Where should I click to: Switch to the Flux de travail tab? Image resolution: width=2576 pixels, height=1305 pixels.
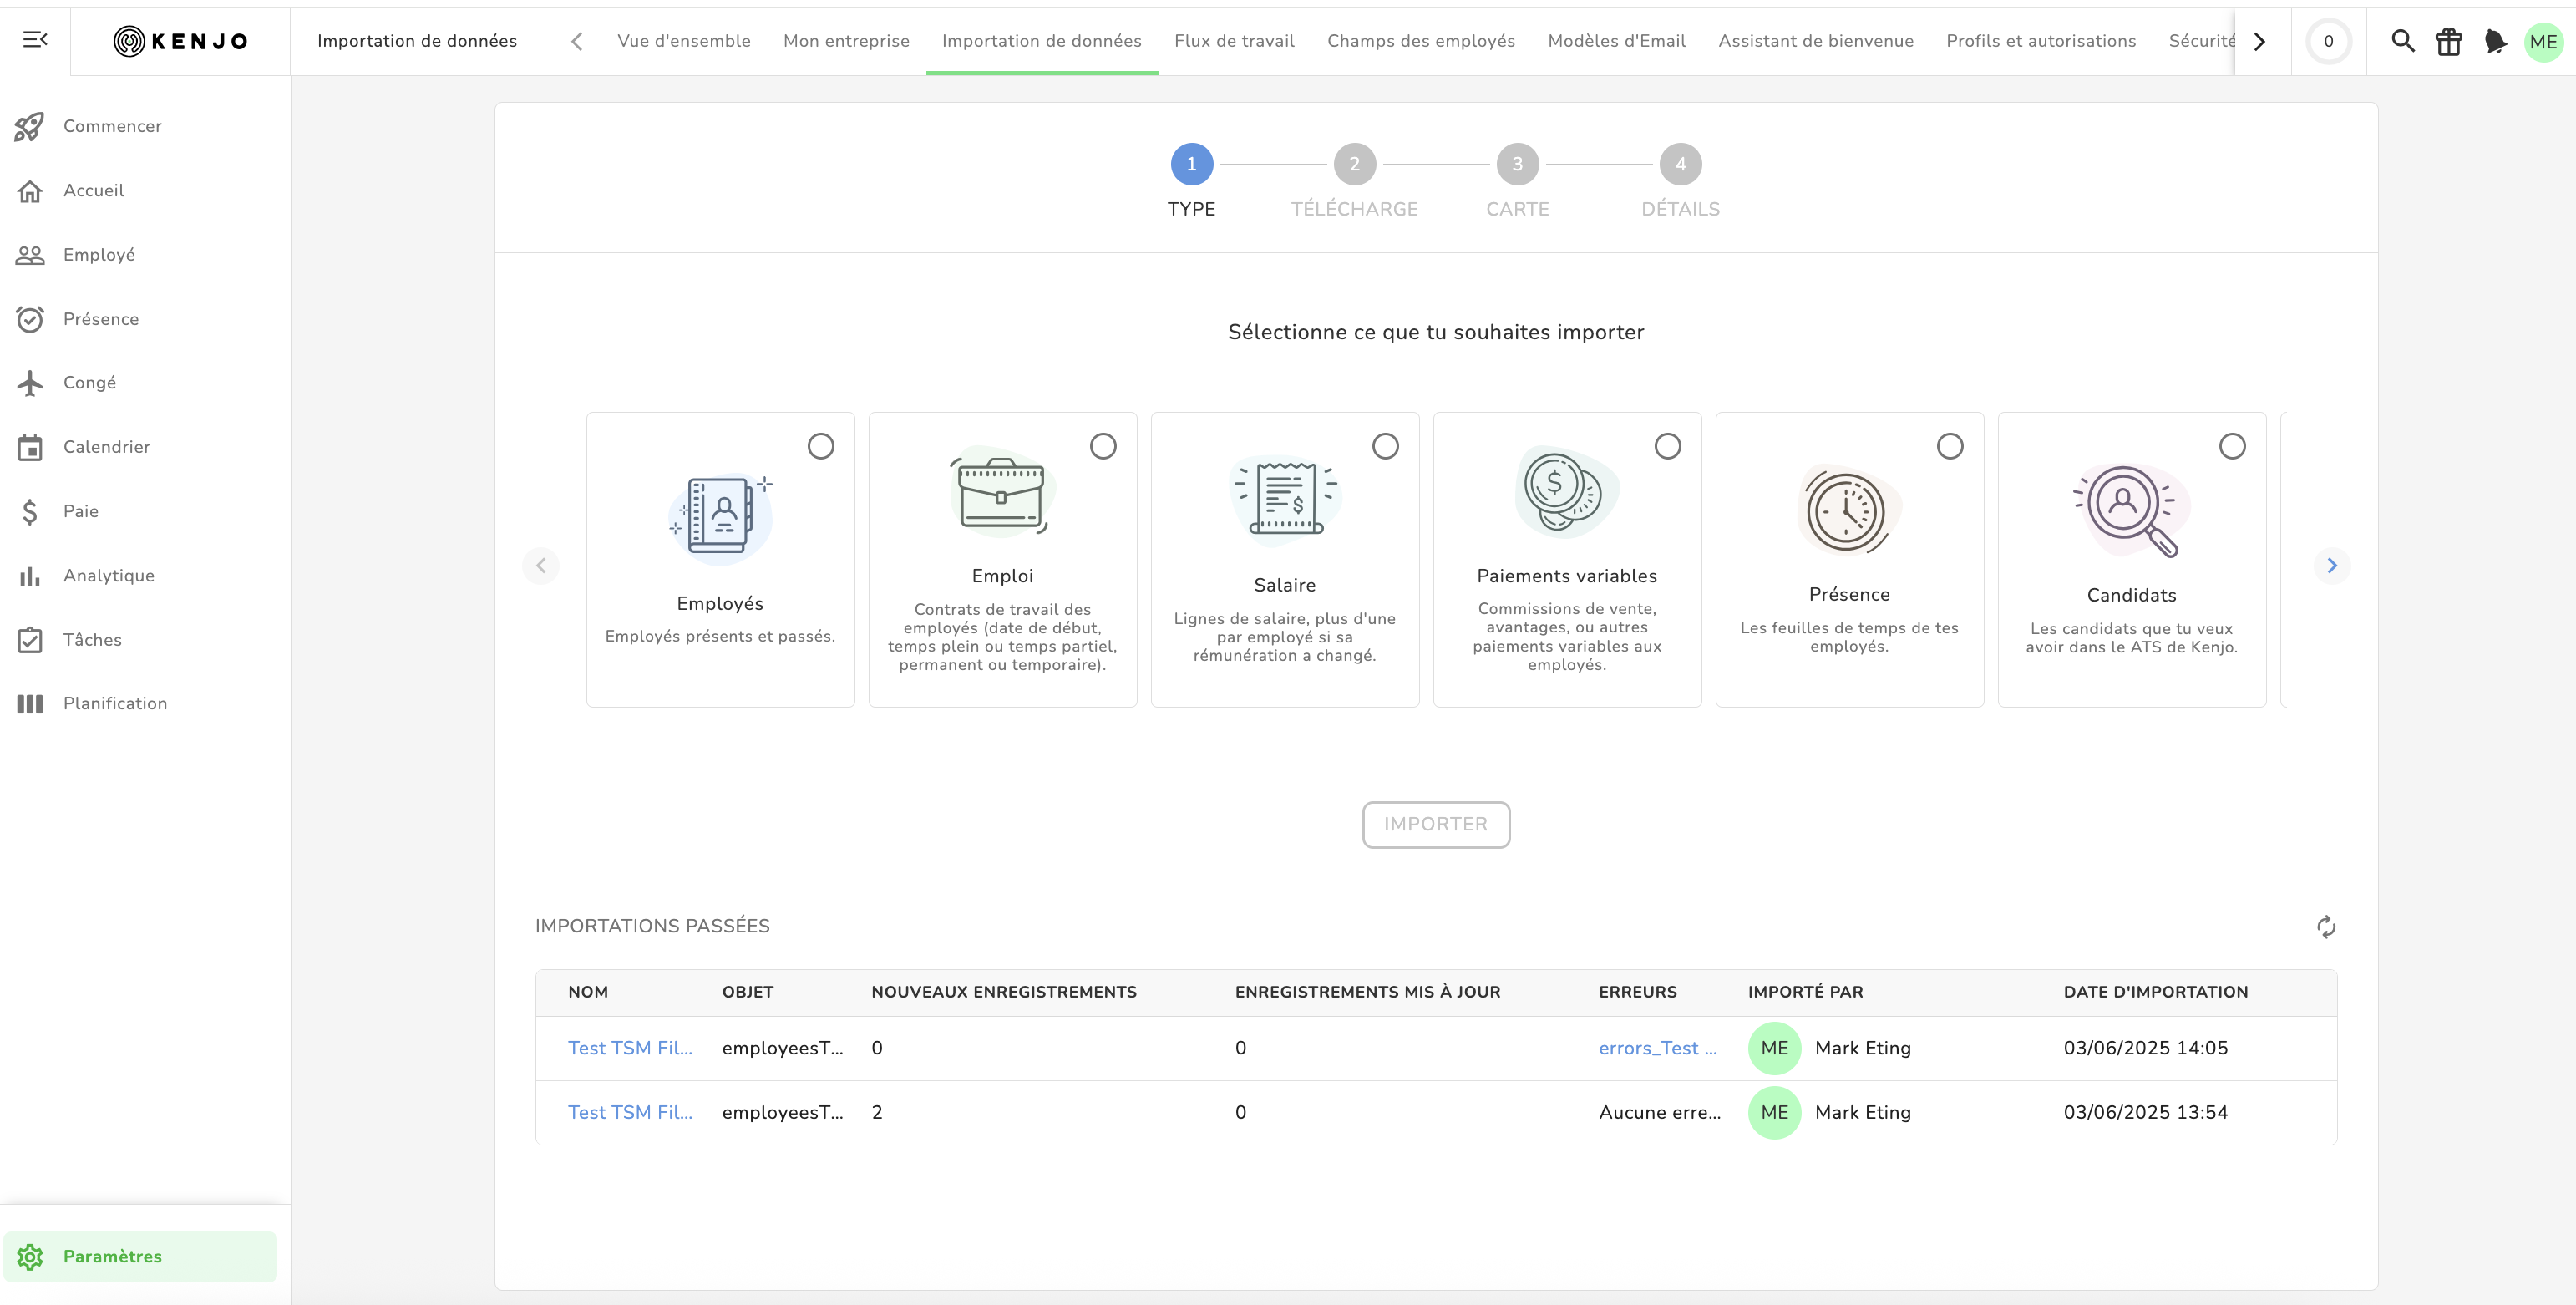[1234, 41]
